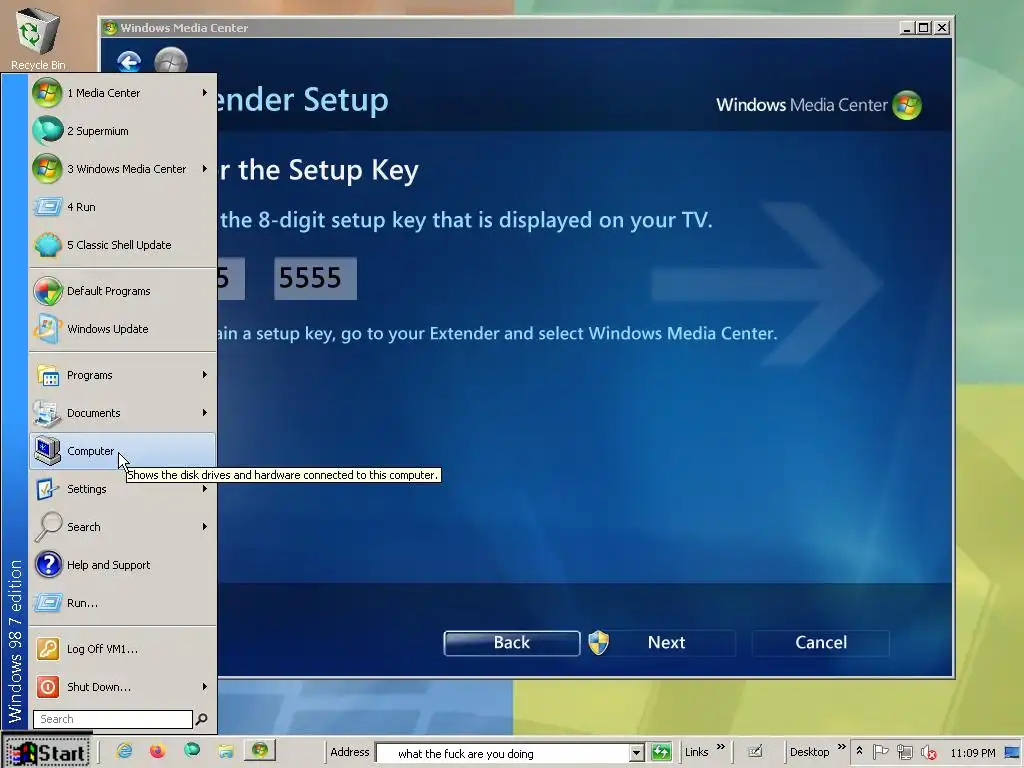Viewport: 1024px width, 768px height.
Task: Click the Media Center back arrow
Action: 129,62
